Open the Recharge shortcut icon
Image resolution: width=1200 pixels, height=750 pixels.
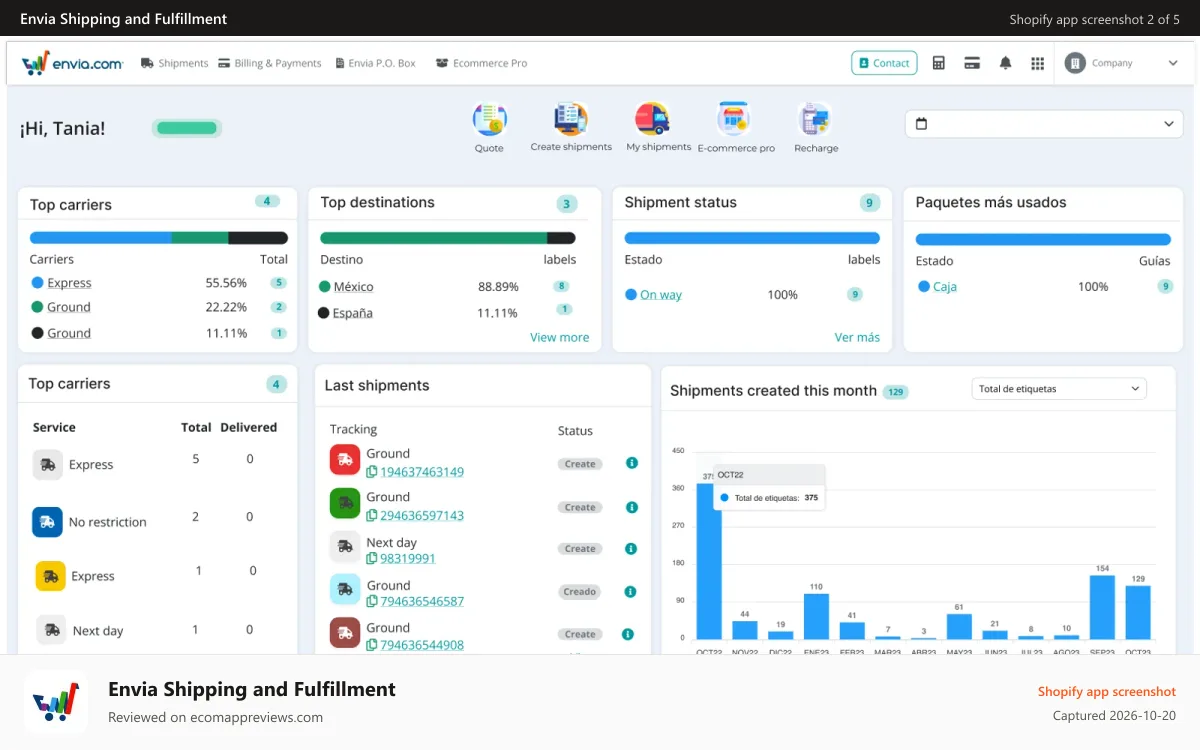815,120
